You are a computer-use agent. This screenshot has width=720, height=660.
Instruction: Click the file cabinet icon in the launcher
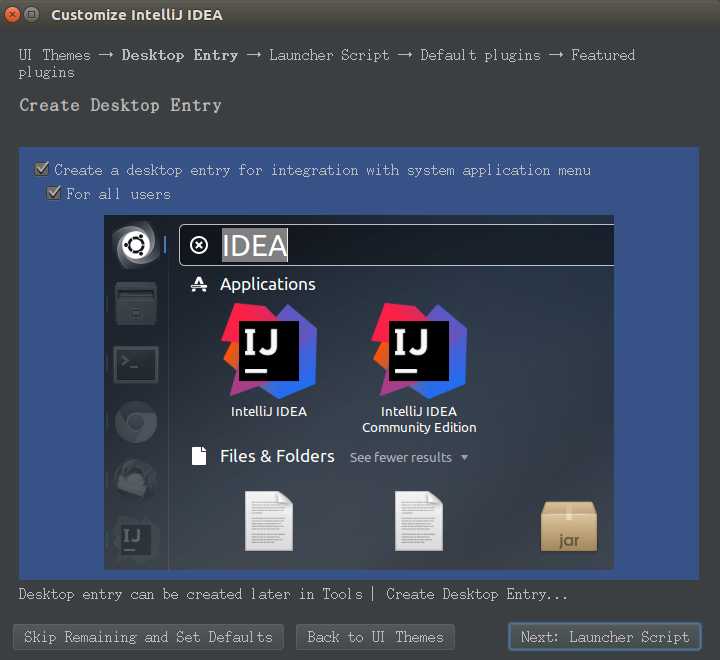(136, 304)
